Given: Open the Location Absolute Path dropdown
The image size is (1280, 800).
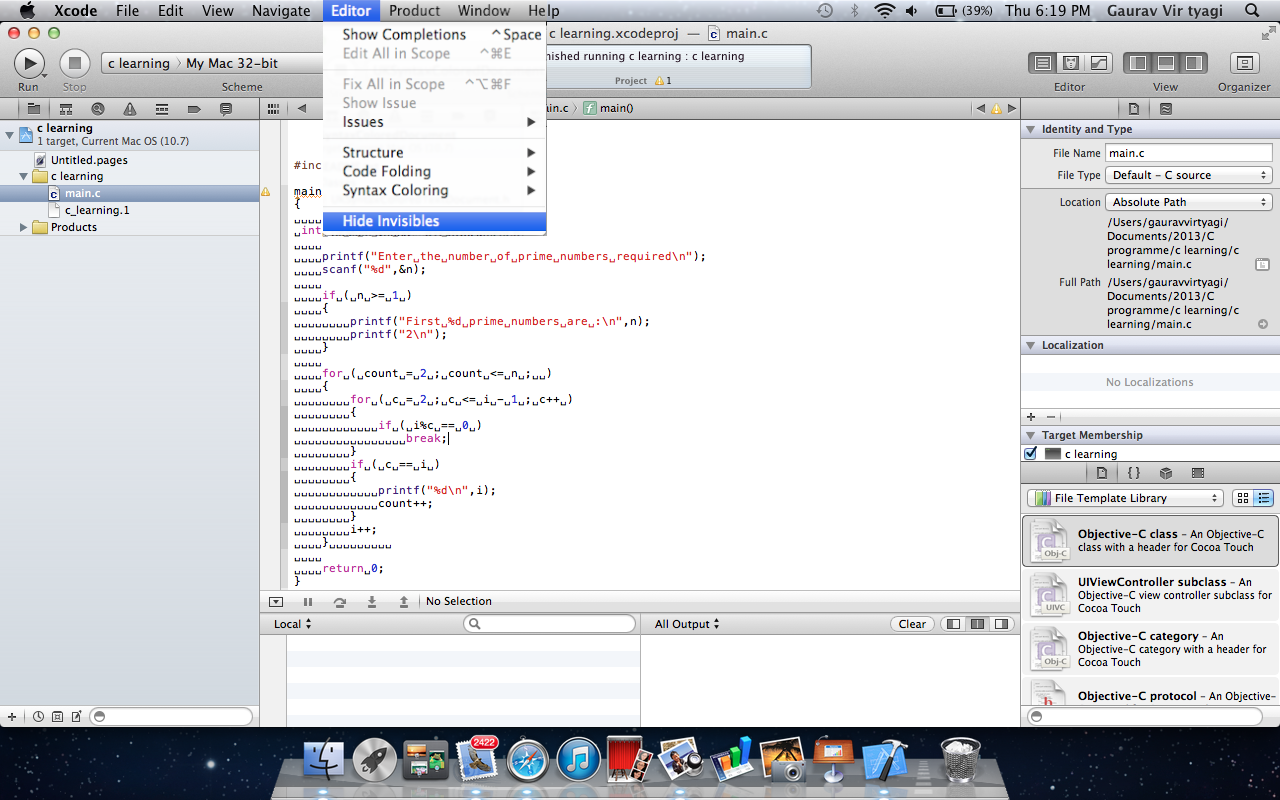Looking at the screenshot, I should coord(1189,202).
